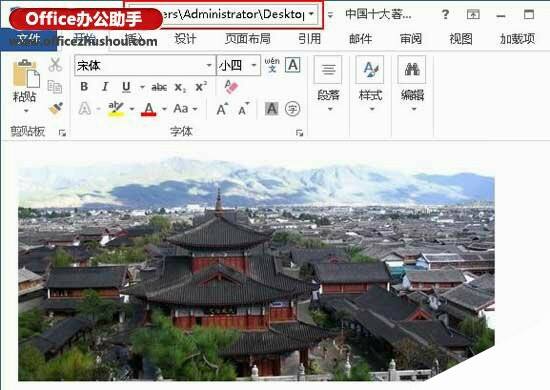Click the Paste (粘贴) clipboard icon
Viewport: 550px width, 390px height.
tap(26, 74)
